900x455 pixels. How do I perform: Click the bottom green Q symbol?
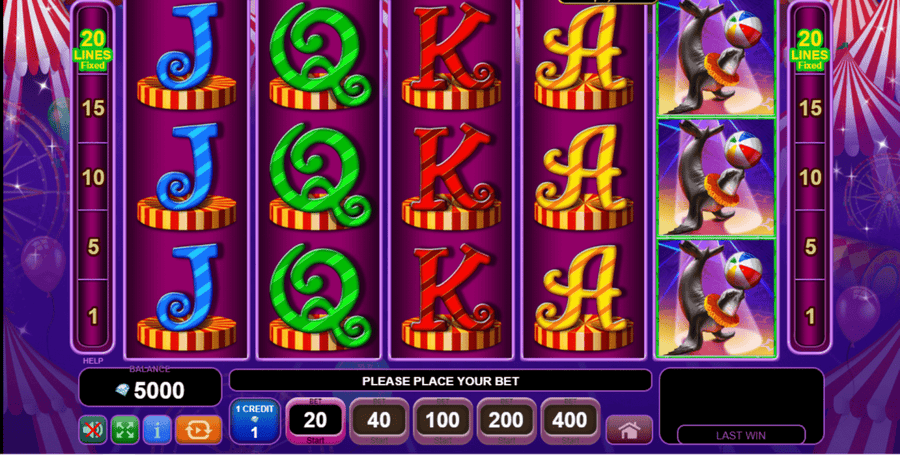(x=319, y=297)
